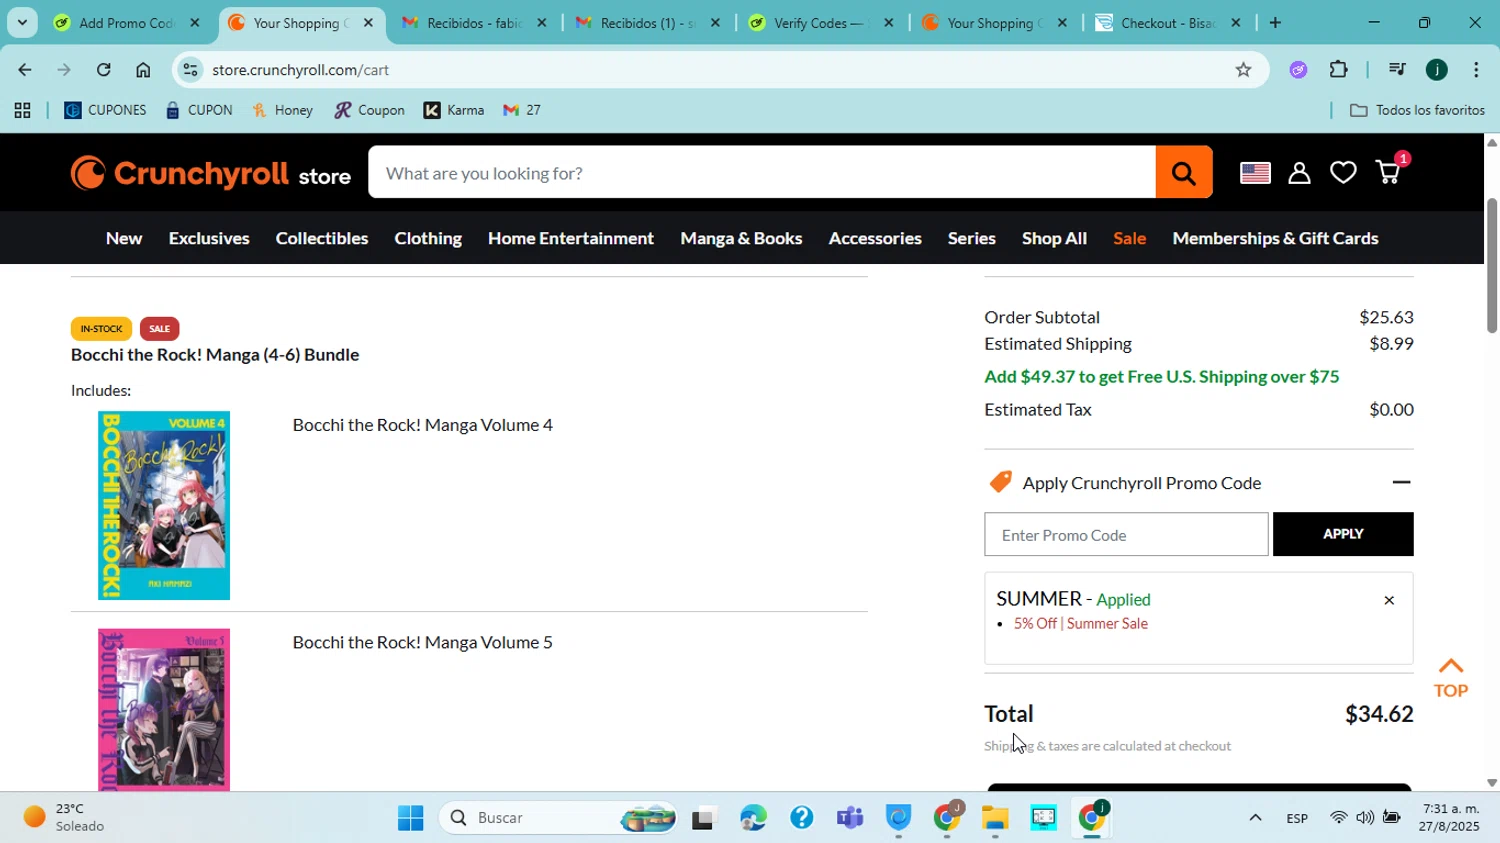Open Bocchi the Rock! Manga Volume 4 title

pyautogui.click(x=423, y=425)
